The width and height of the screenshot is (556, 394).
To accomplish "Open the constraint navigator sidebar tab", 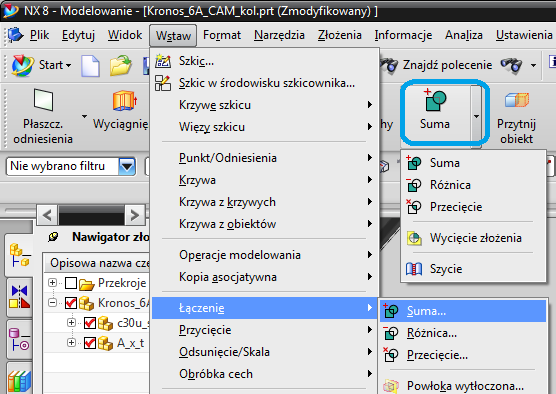I will 20,296.
